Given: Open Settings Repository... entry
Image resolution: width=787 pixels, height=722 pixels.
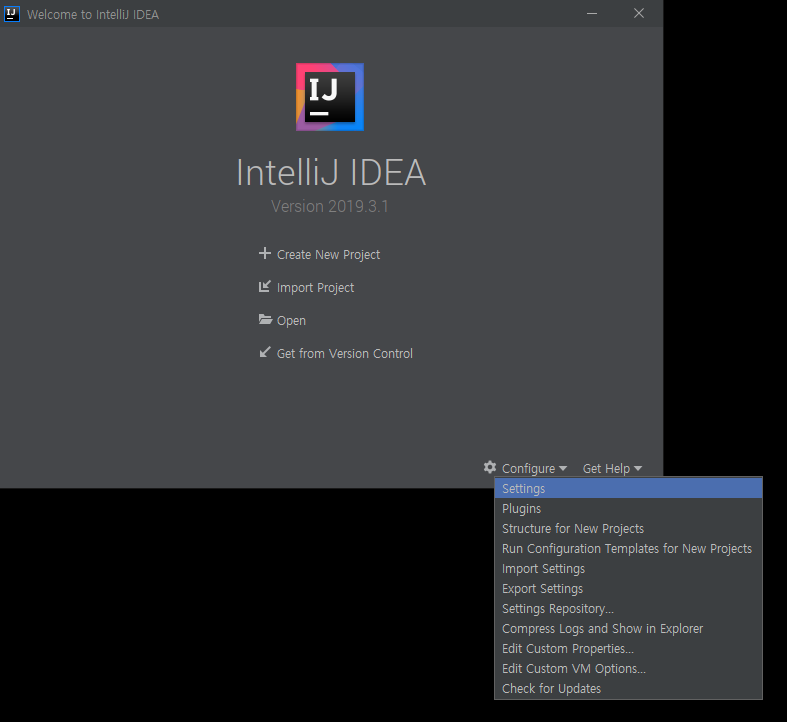Looking at the screenshot, I should pyautogui.click(x=628, y=609).
